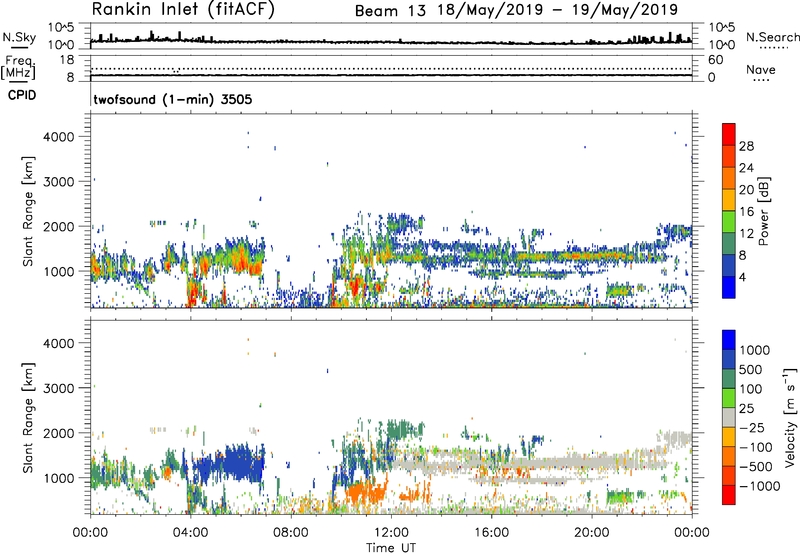Click the 'Time UT' axis title
Screen dimensions: 800x554
coord(391,548)
